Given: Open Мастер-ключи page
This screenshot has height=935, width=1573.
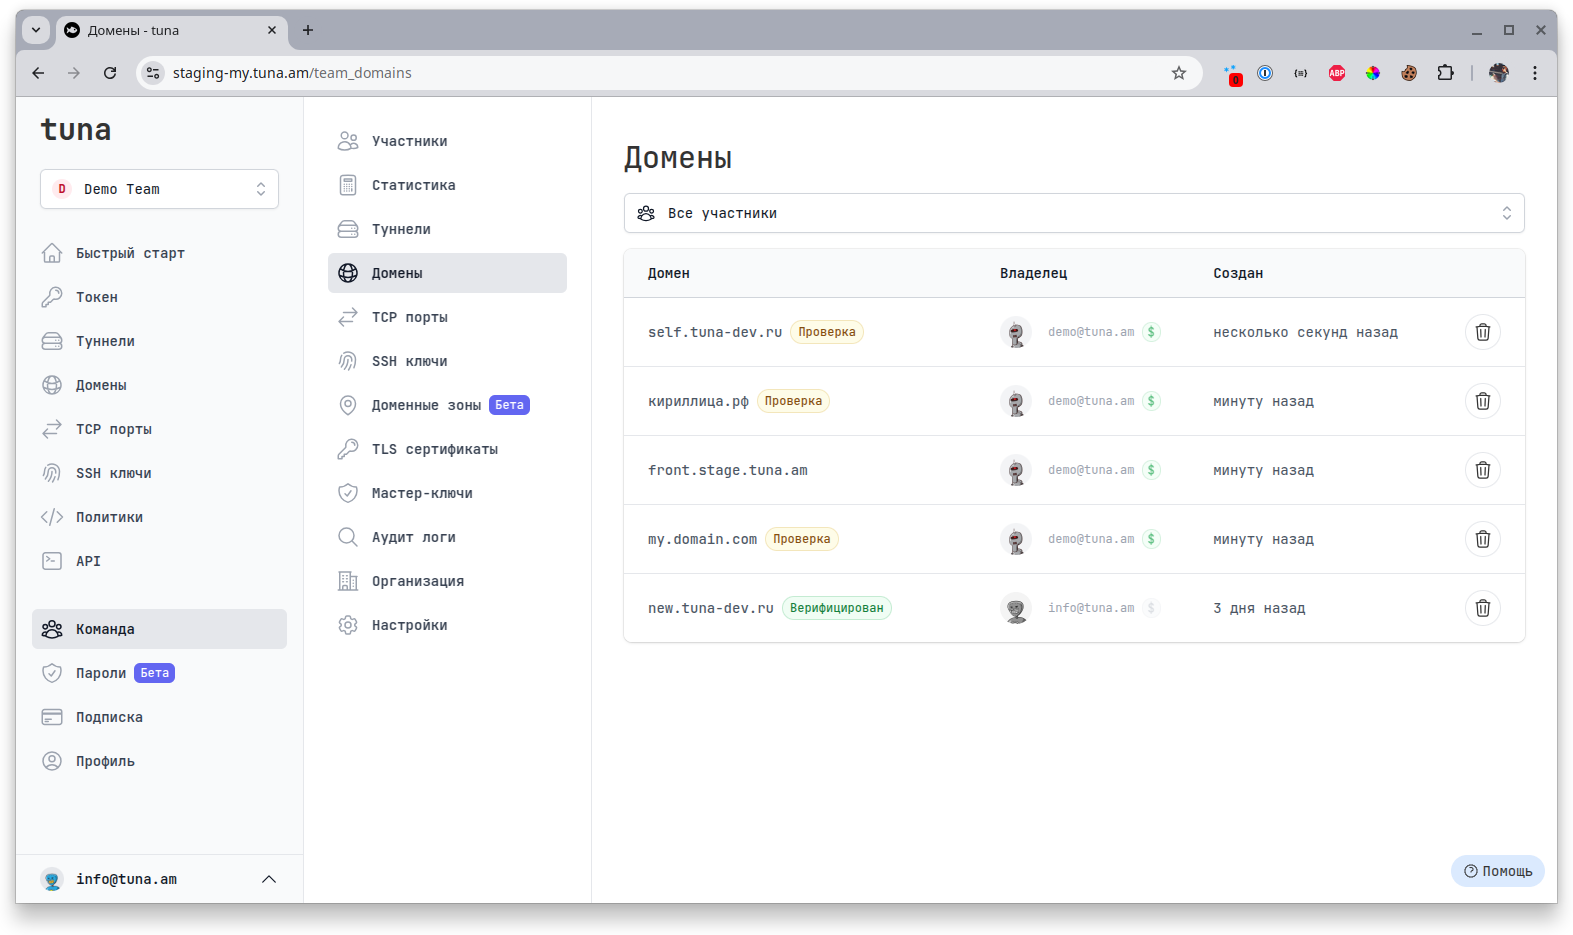Looking at the screenshot, I should pyautogui.click(x=447, y=493).
